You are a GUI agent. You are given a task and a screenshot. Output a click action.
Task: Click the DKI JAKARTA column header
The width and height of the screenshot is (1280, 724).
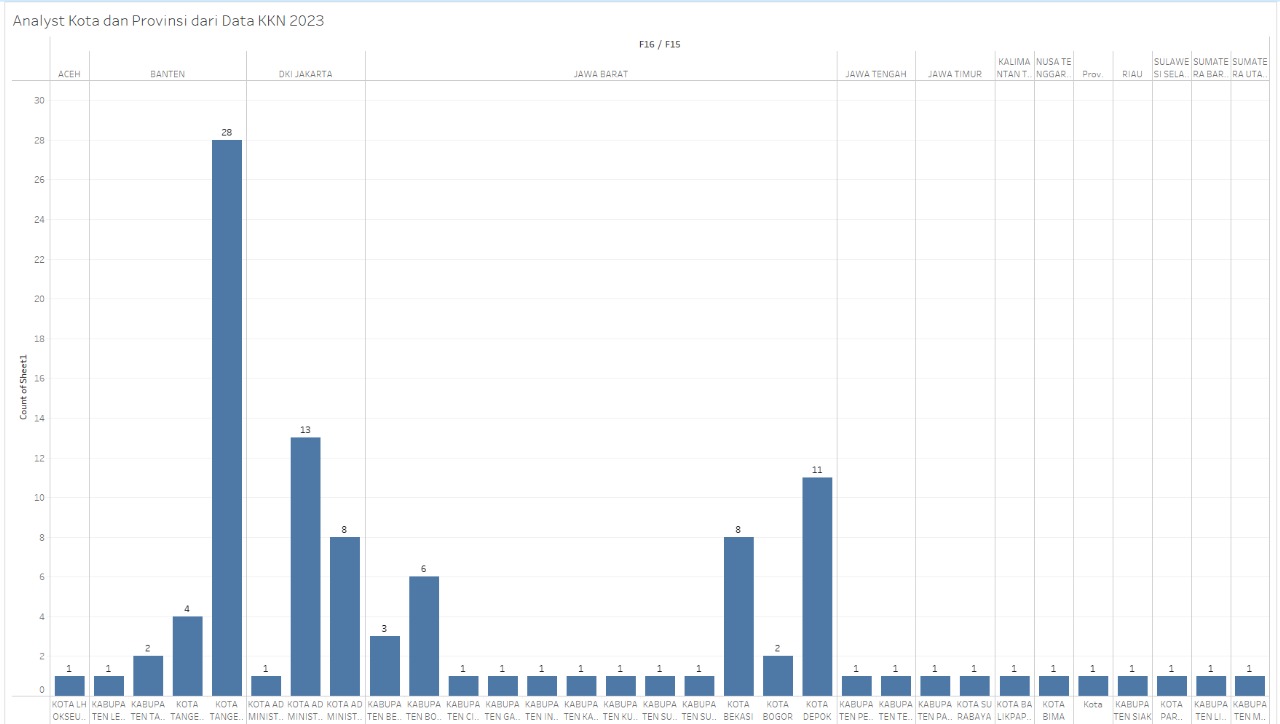(x=305, y=74)
